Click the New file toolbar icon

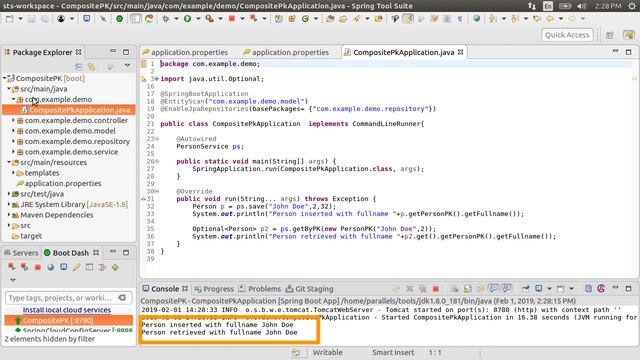(x=9, y=19)
